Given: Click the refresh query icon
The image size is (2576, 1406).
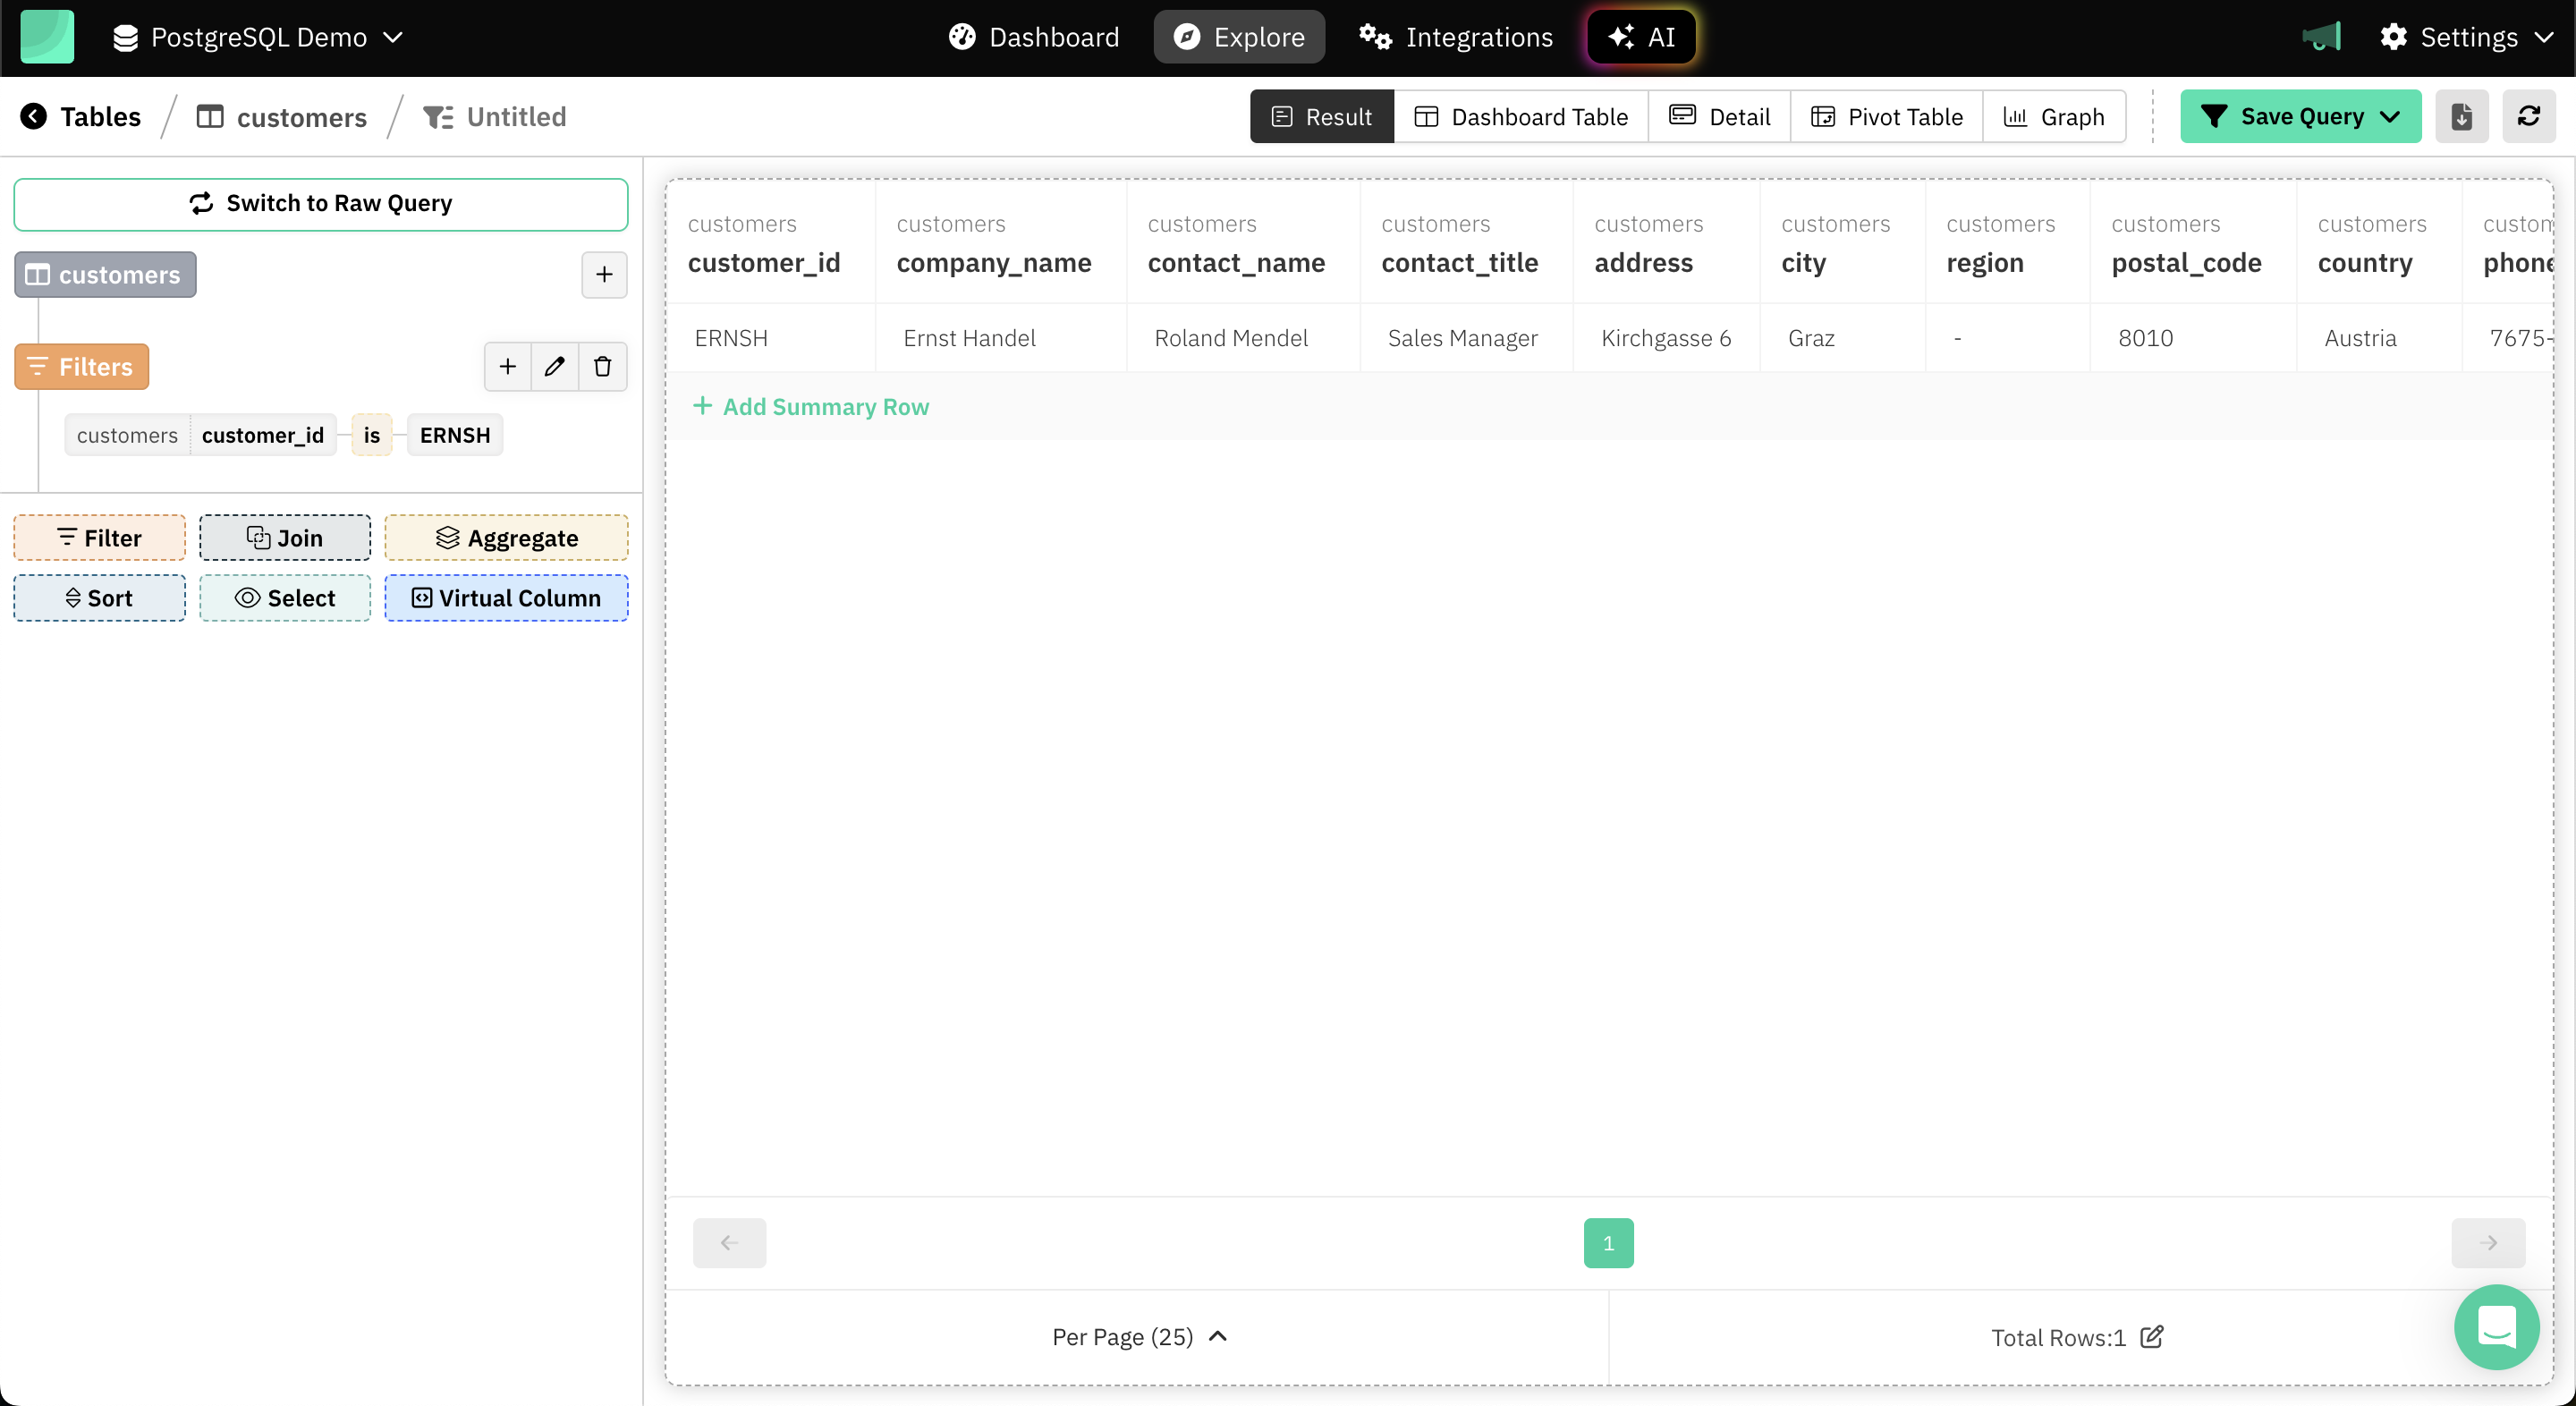Looking at the screenshot, I should point(2529,117).
